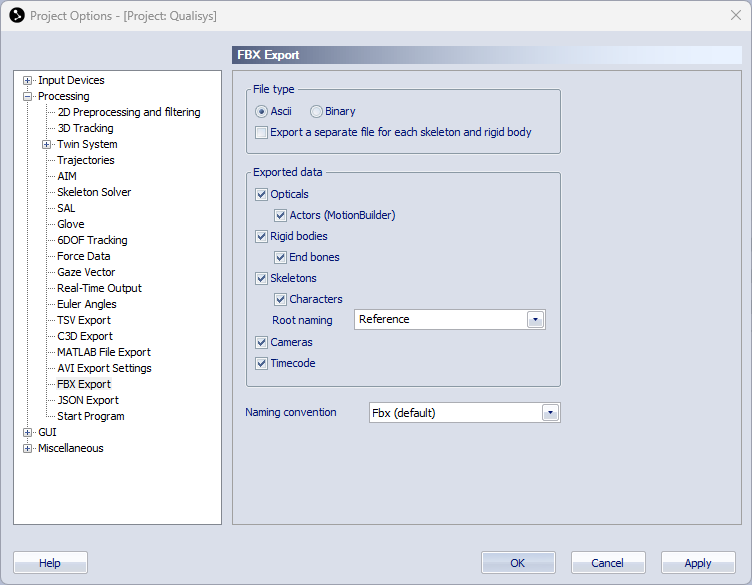Select the Ascii file type radio
The image size is (752, 585).
(261, 112)
